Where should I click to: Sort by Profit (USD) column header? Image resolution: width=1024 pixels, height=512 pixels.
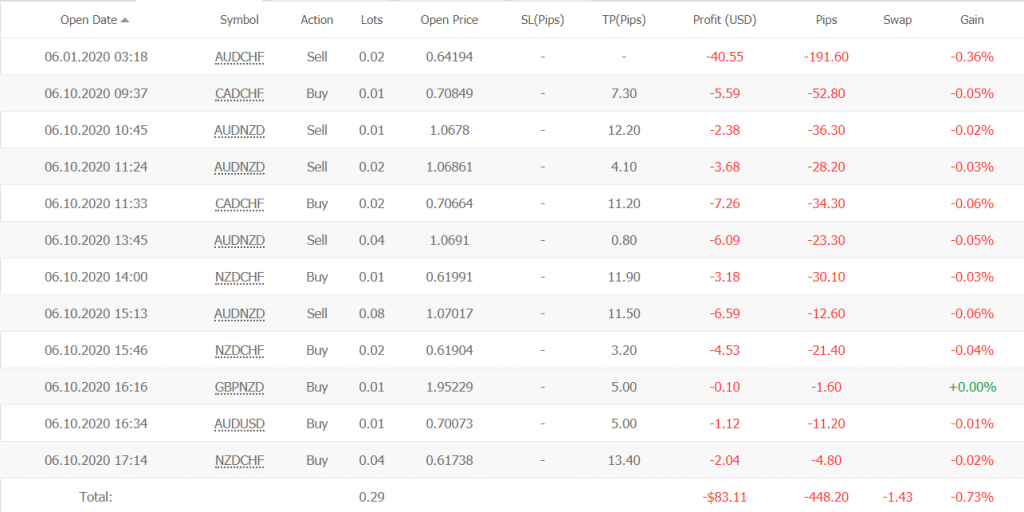tap(724, 20)
